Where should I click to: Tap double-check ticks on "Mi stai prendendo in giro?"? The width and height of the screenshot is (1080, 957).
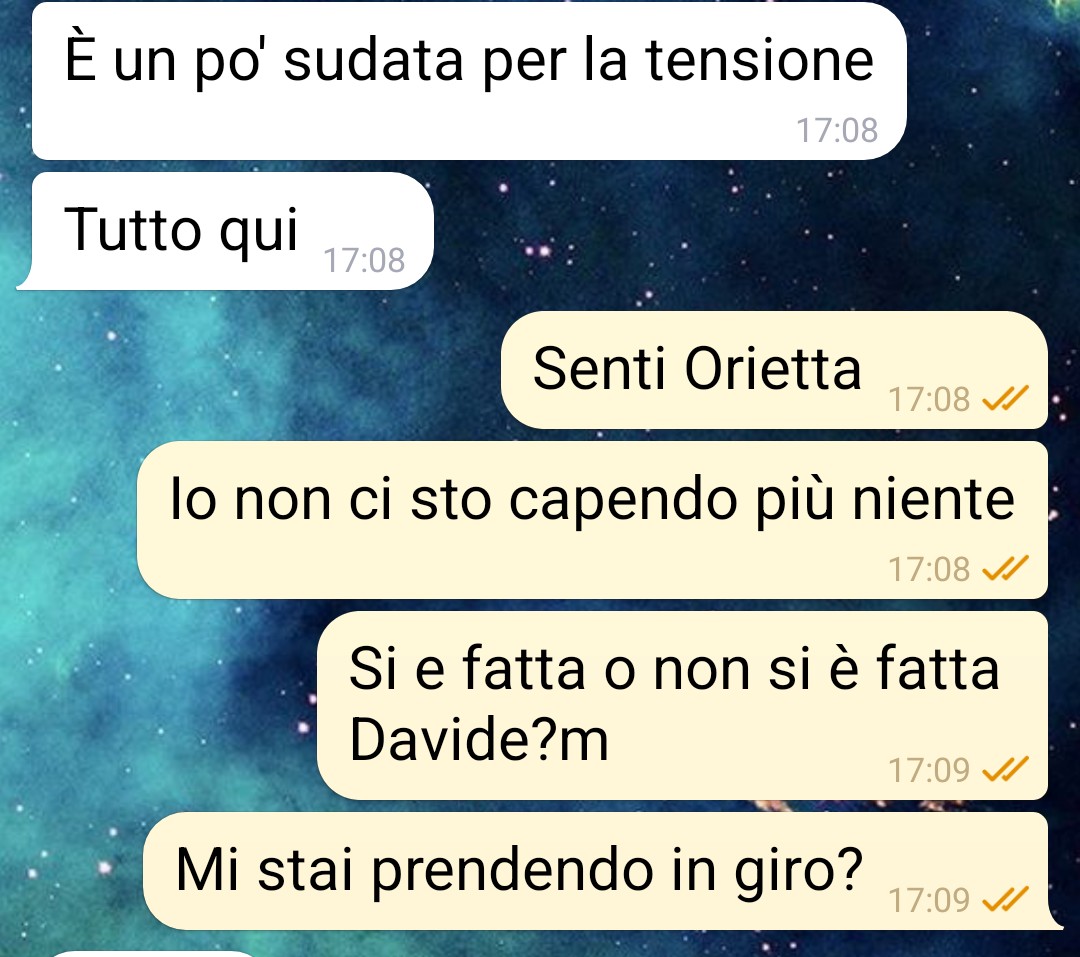(1005, 898)
